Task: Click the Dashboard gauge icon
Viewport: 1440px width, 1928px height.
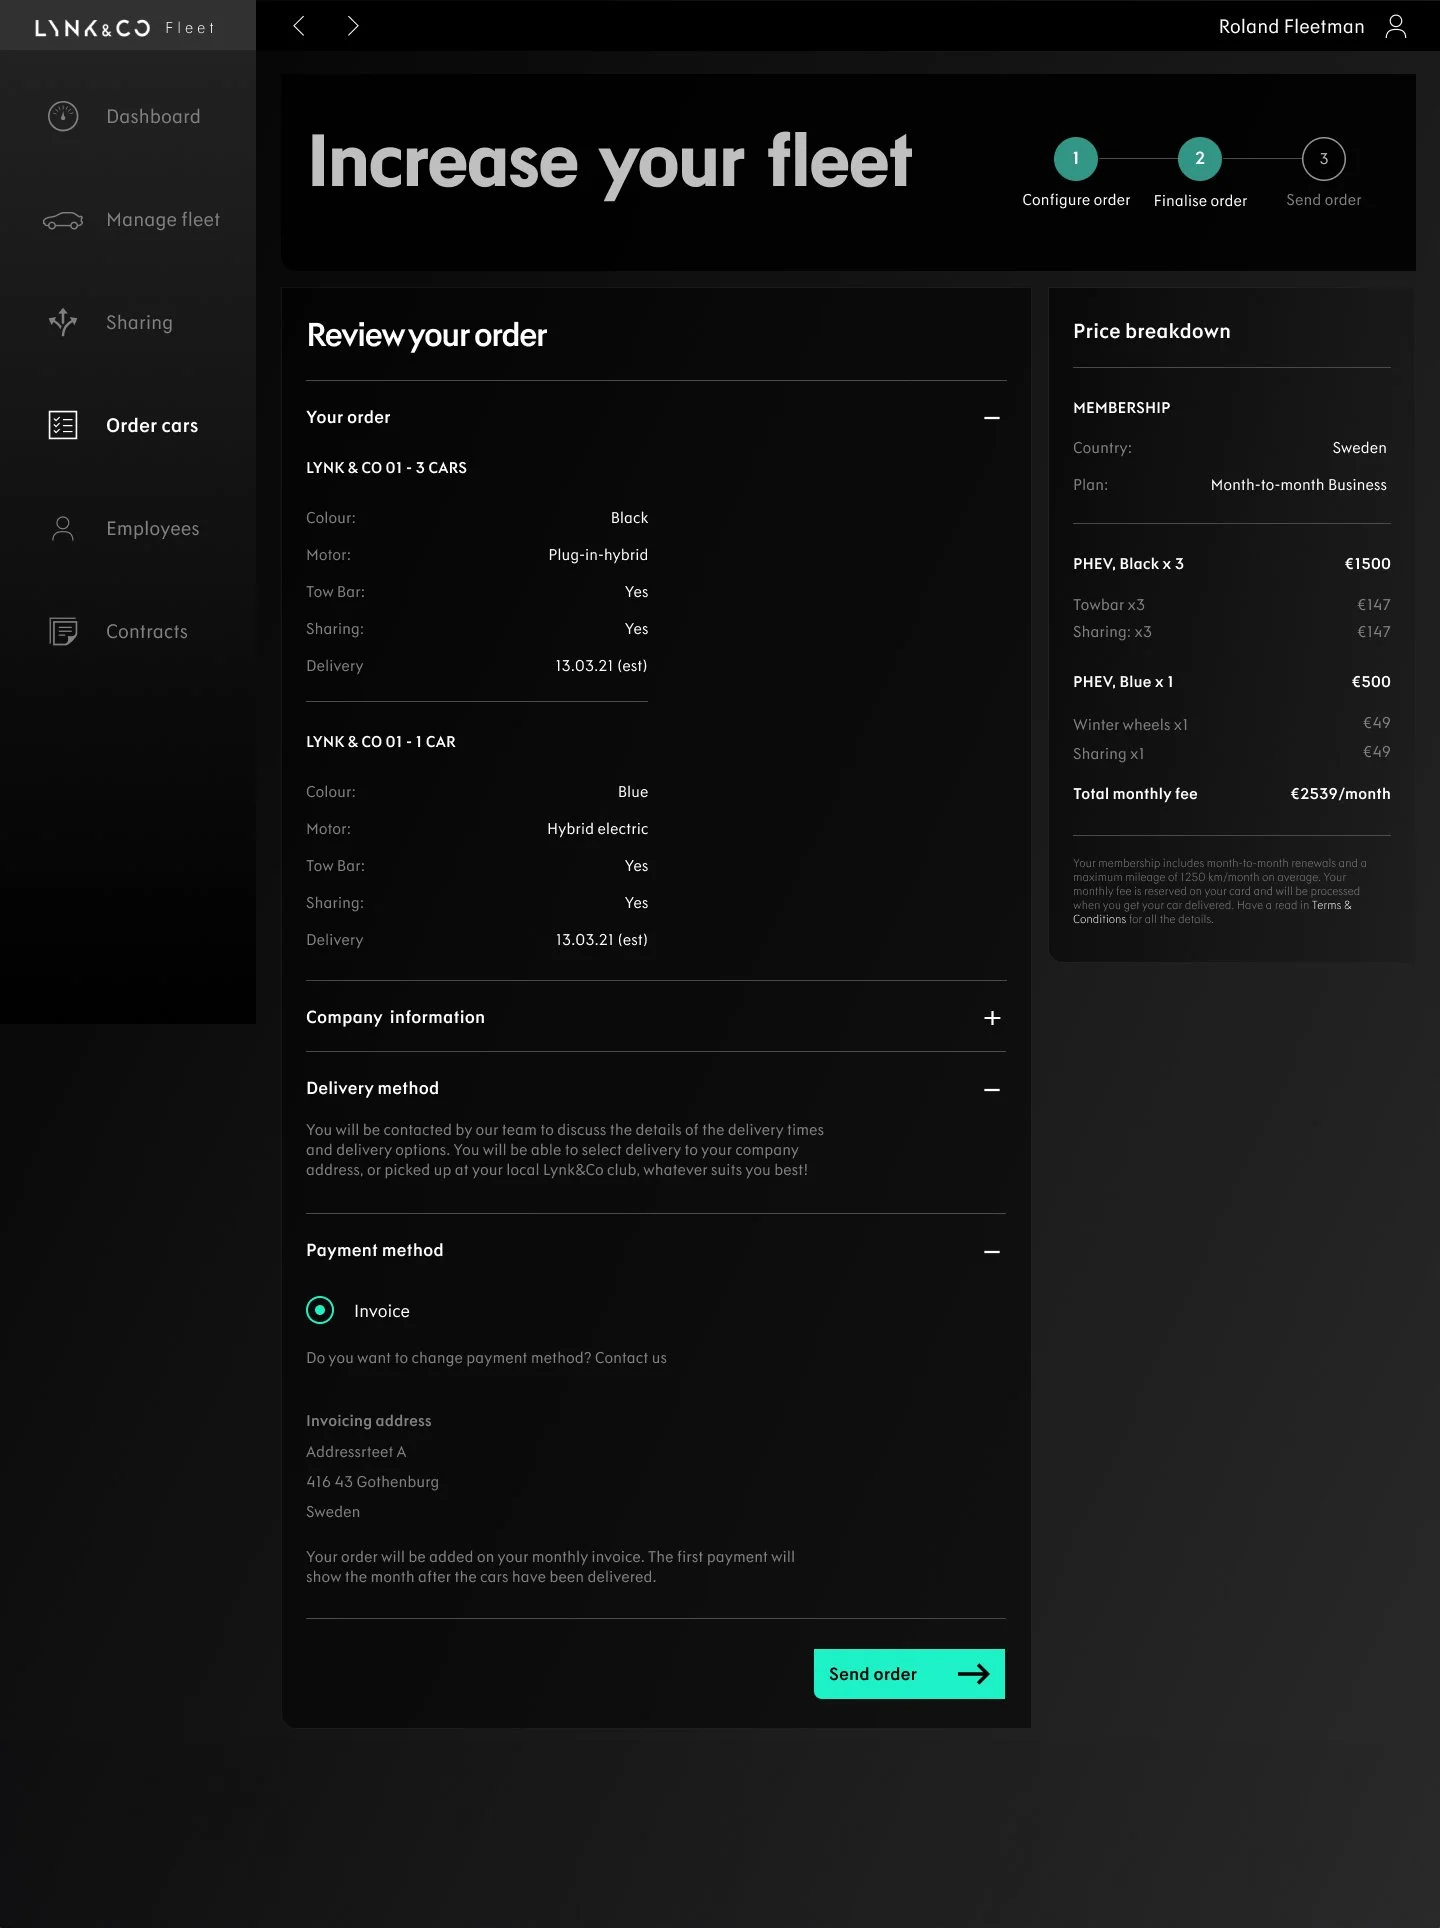Action: pos(63,116)
